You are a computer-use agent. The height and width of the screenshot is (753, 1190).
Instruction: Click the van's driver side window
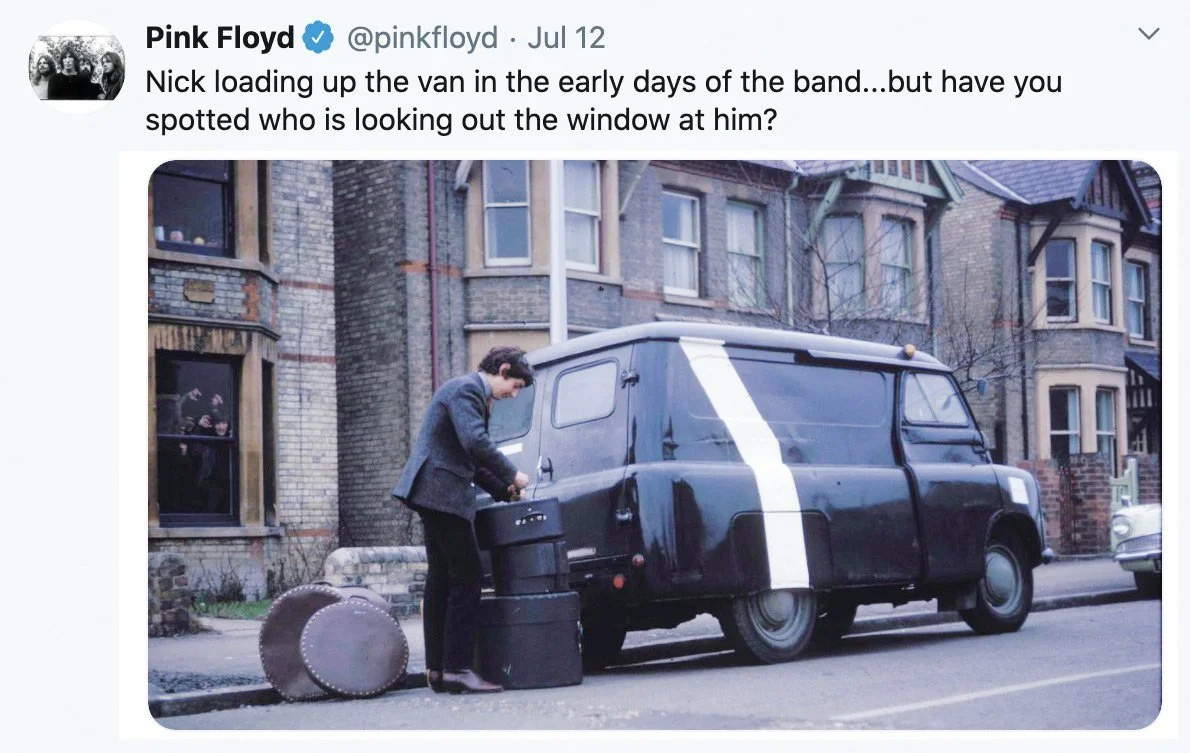[x=935, y=399]
